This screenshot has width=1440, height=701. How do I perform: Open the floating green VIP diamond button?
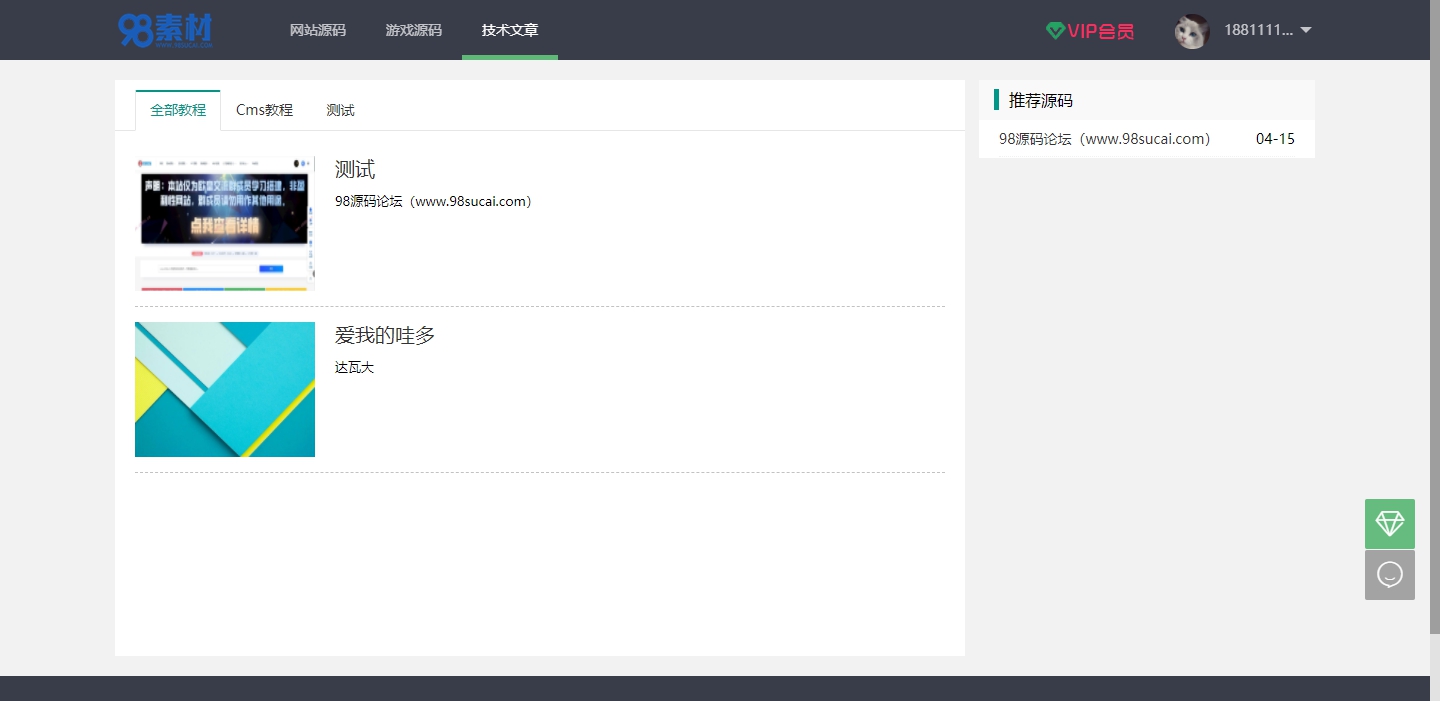tap(1389, 523)
